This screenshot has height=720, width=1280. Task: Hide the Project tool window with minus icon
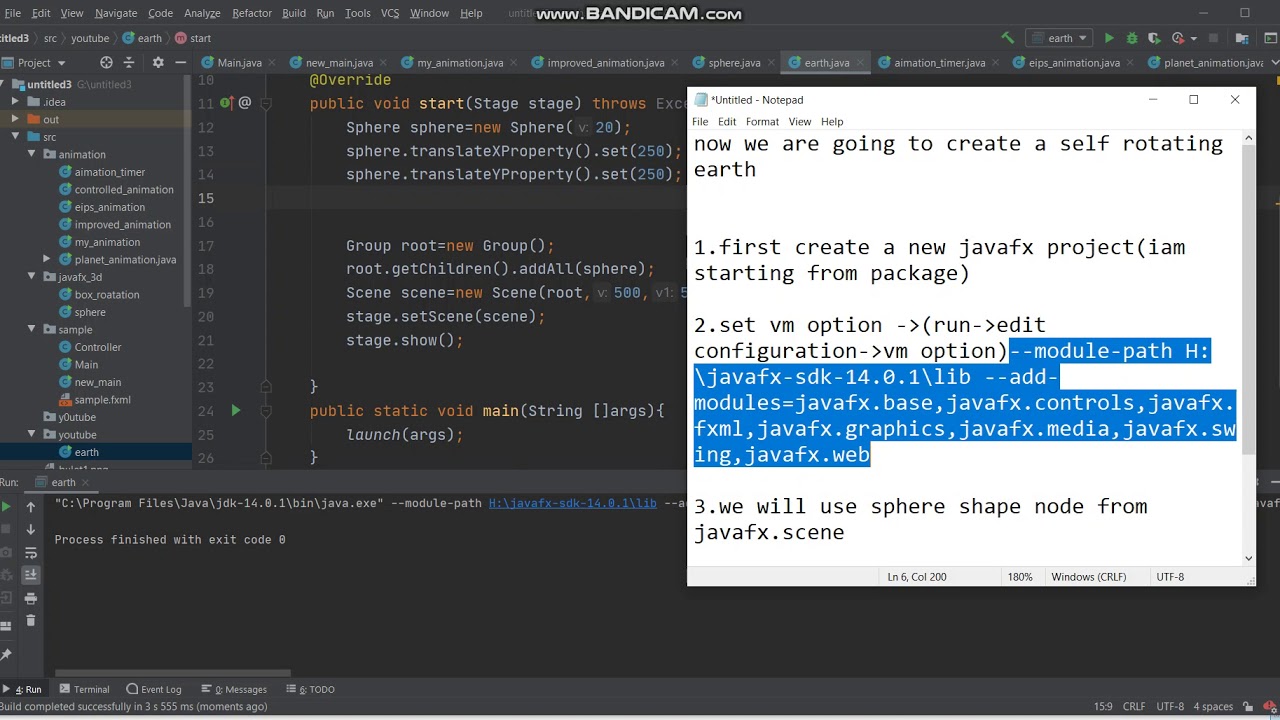tap(180, 62)
